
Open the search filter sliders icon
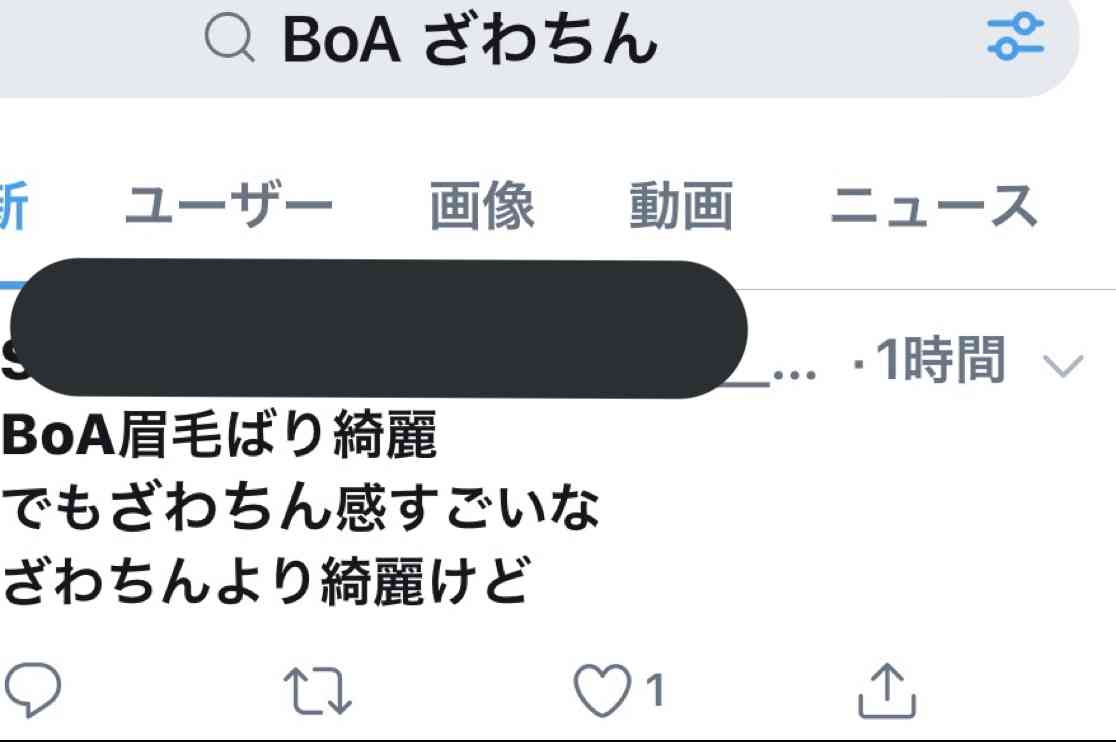coord(1016,36)
